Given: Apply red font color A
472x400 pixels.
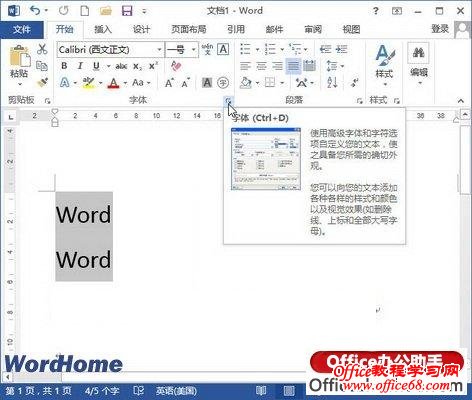Looking at the screenshot, I should [x=114, y=83].
